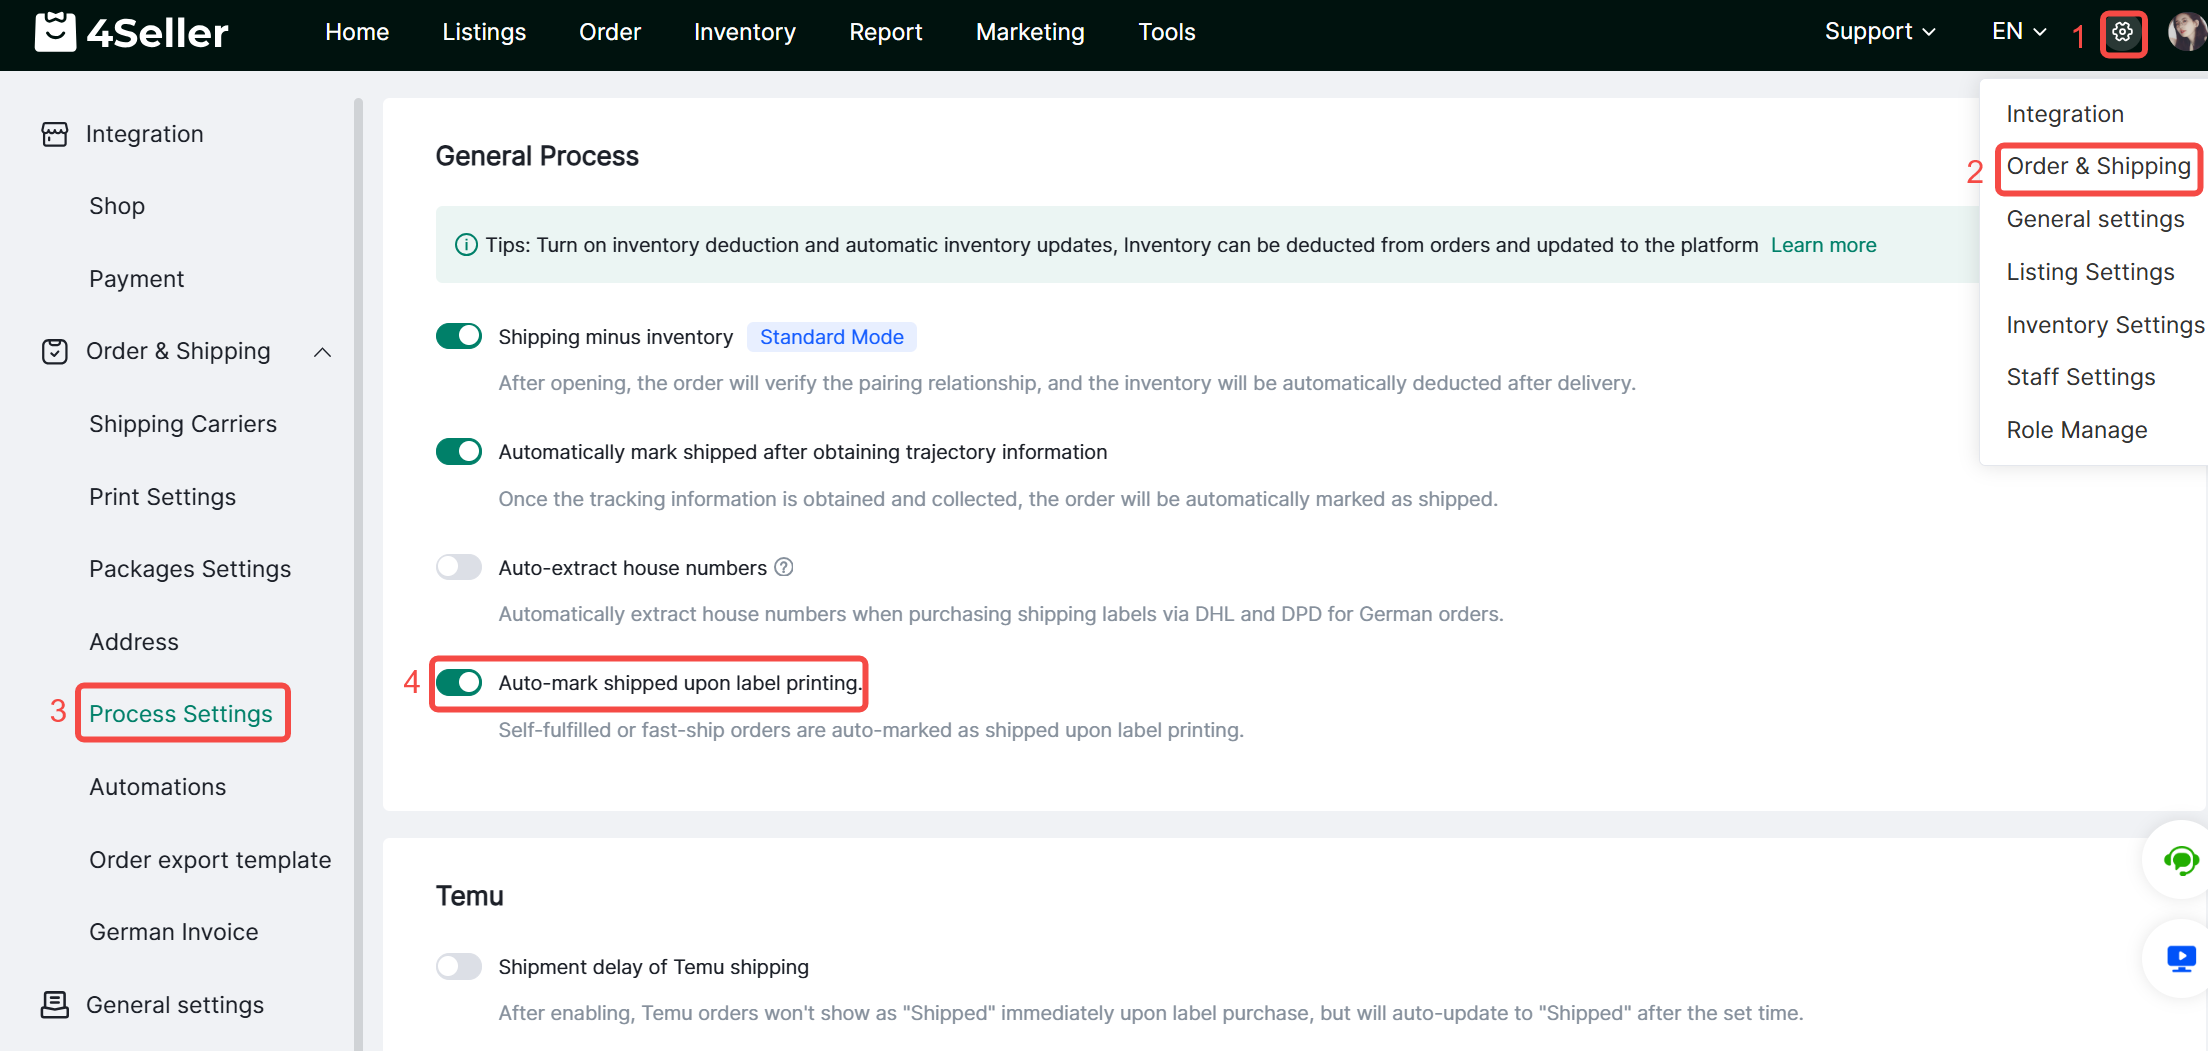The height and width of the screenshot is (1051, 2208).
Task: Click the 4Seller logo icon
Action: [x=55, y=32]
